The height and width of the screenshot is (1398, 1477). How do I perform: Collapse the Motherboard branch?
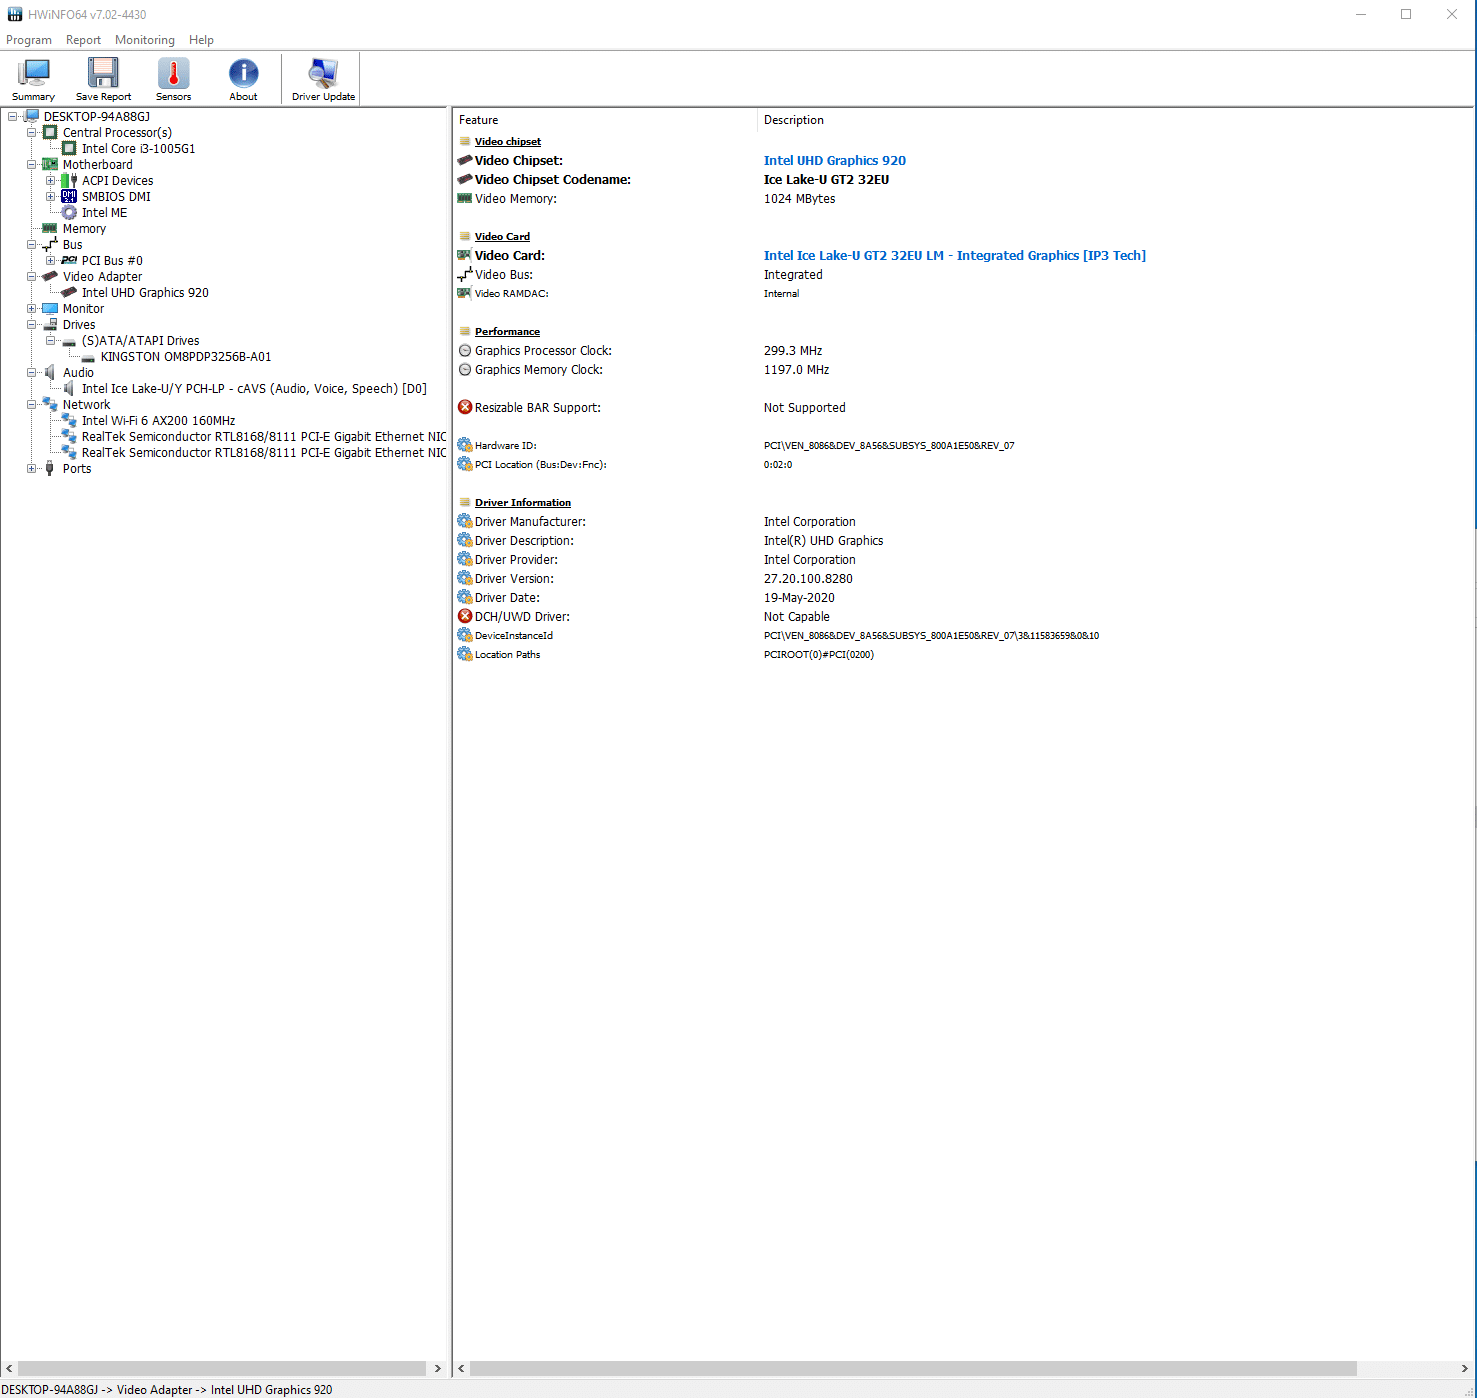point(31,165)
